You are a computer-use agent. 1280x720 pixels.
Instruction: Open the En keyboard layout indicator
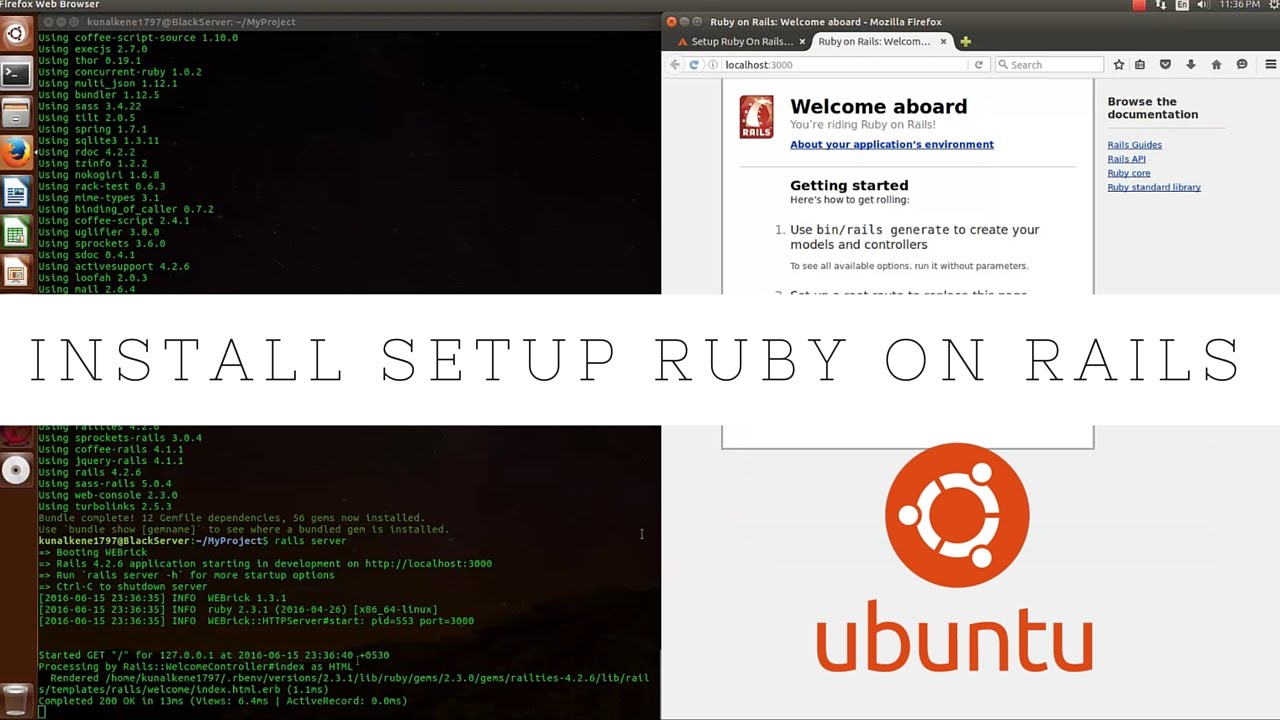[1182, 5]
